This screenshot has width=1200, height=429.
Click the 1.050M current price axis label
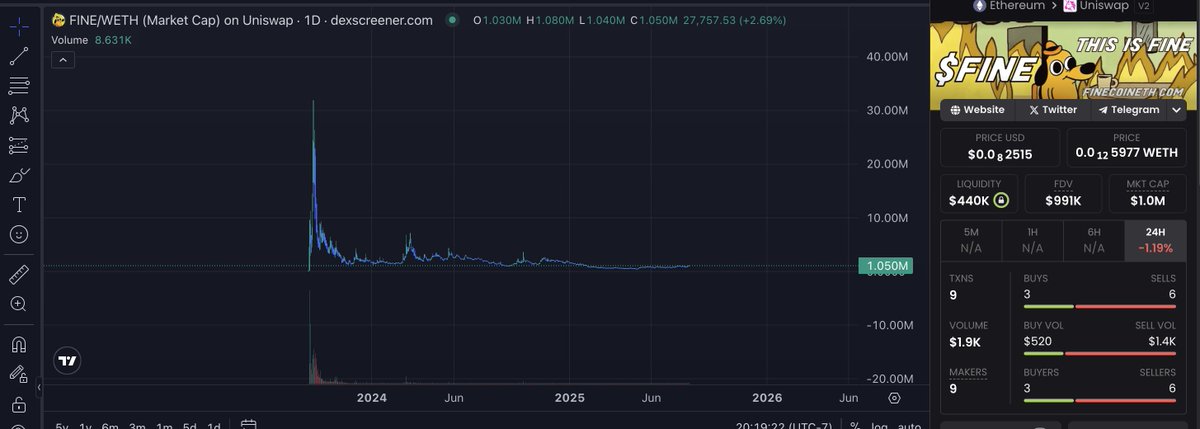tap(885, 266)
